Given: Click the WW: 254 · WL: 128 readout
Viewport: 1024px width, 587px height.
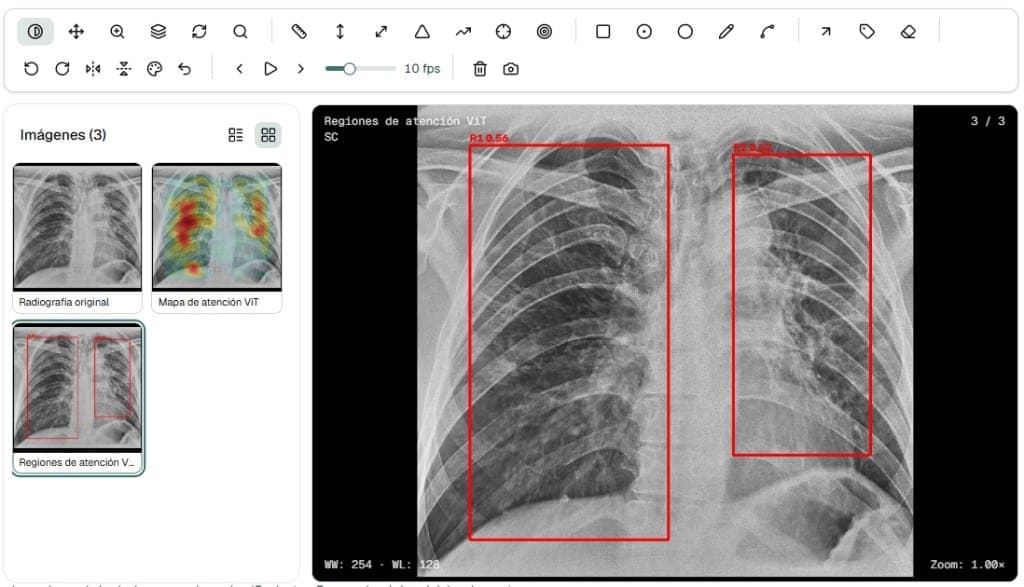Looking at the screenshot, I should click(x=382, y=565).
